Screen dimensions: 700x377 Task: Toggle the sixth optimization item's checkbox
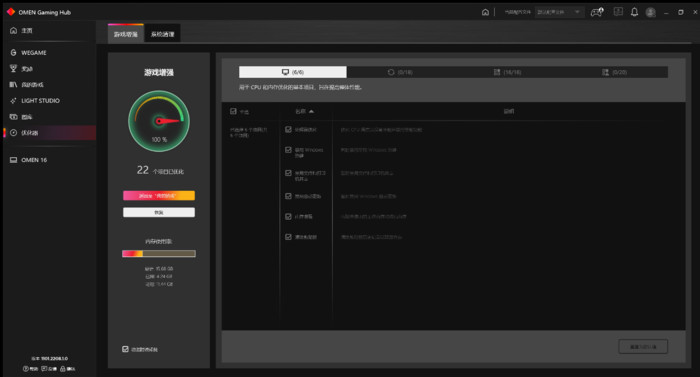288,237
